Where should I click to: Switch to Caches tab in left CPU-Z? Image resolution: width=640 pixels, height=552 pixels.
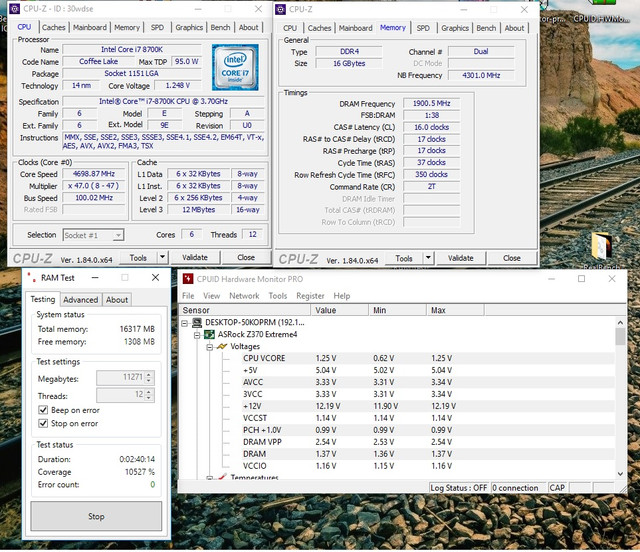pyautogui.click(x=53, y=27)
